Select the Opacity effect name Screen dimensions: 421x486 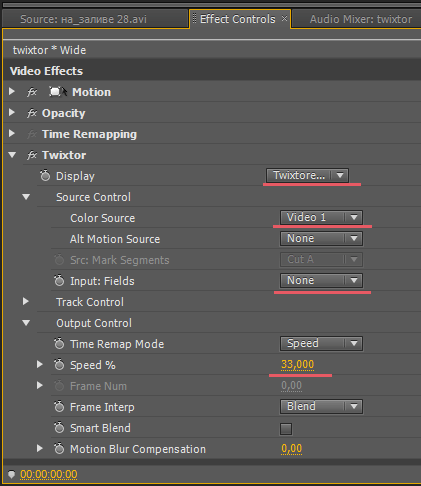64,113
